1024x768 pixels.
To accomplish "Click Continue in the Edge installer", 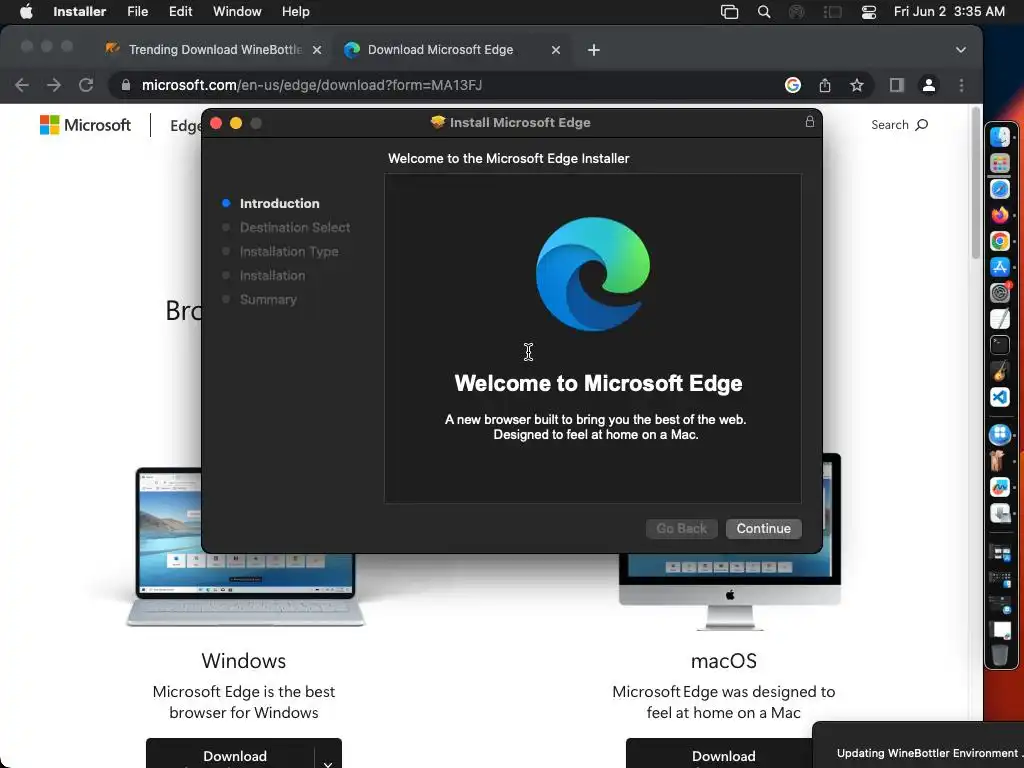I will [x=763, y=528].
